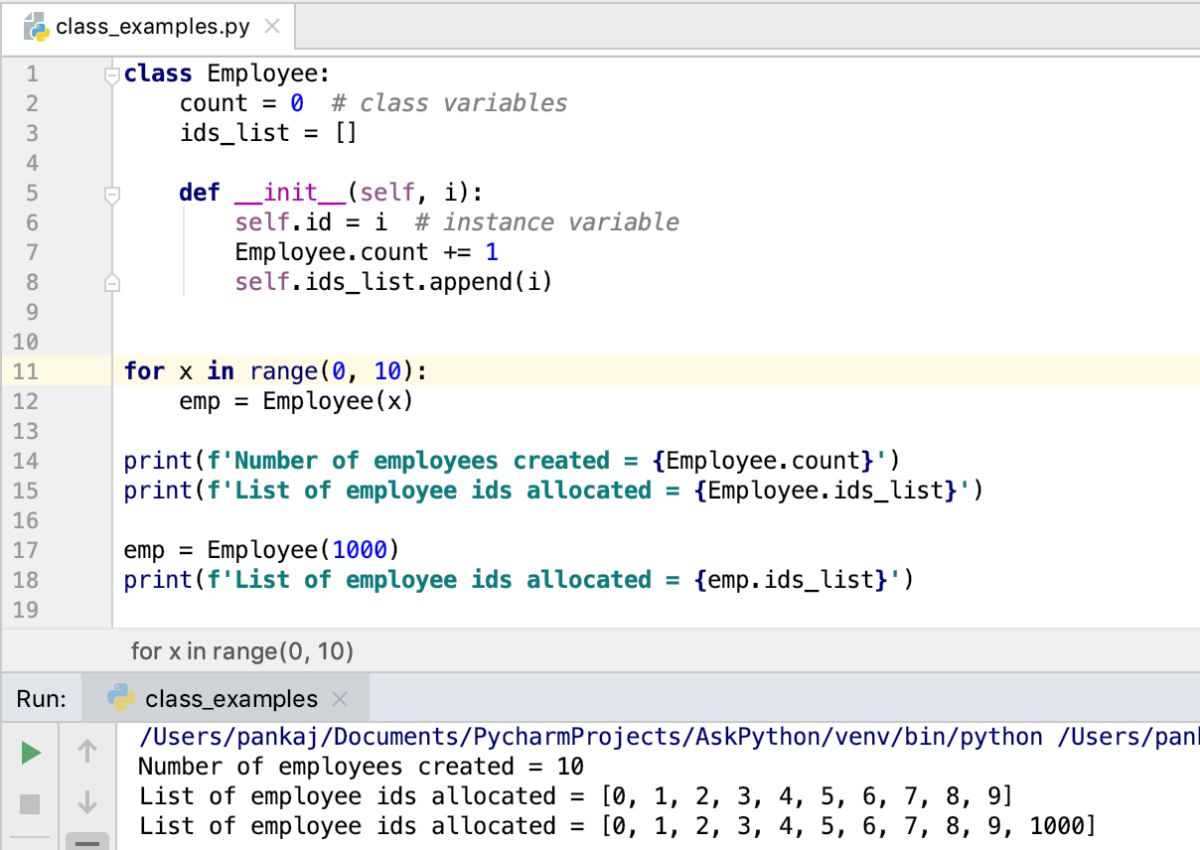Collapse the Employee class fold marker
This screenshot has height=850, width=1200.
112,71
